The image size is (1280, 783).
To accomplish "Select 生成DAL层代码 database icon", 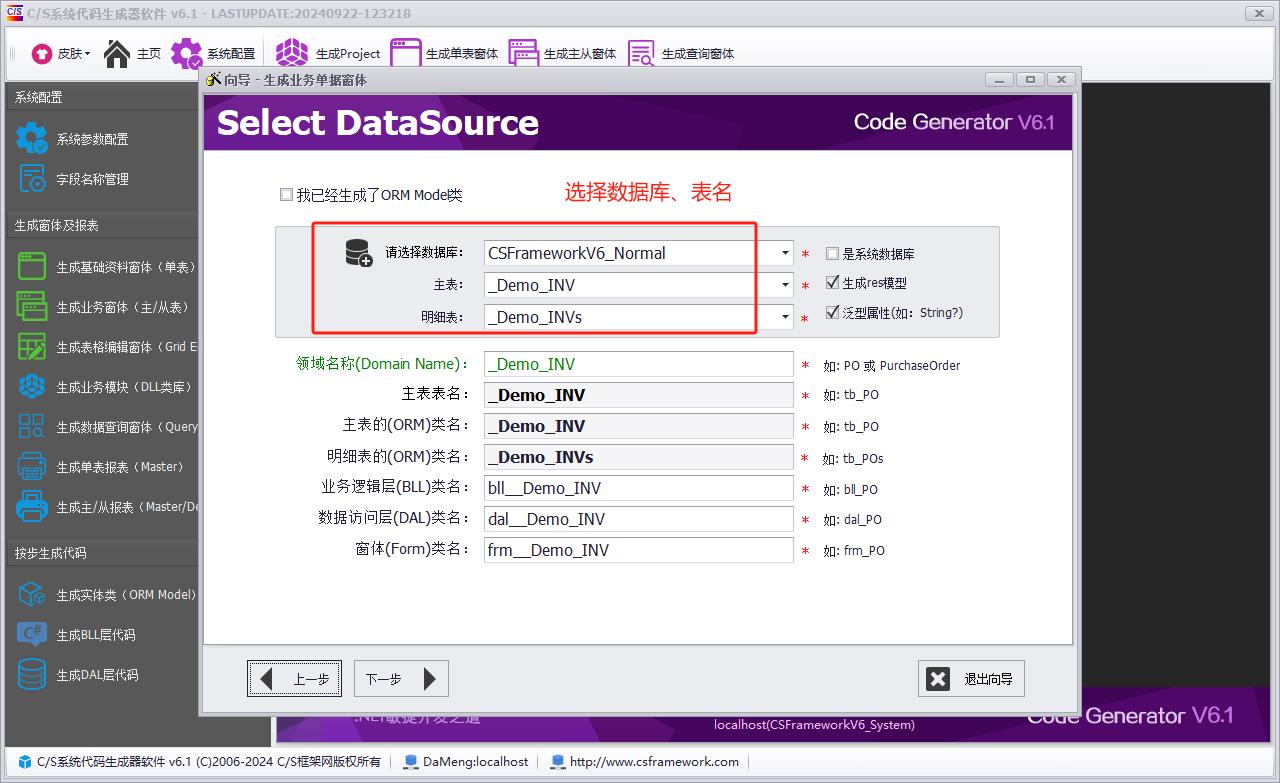I will pos(32,675).
